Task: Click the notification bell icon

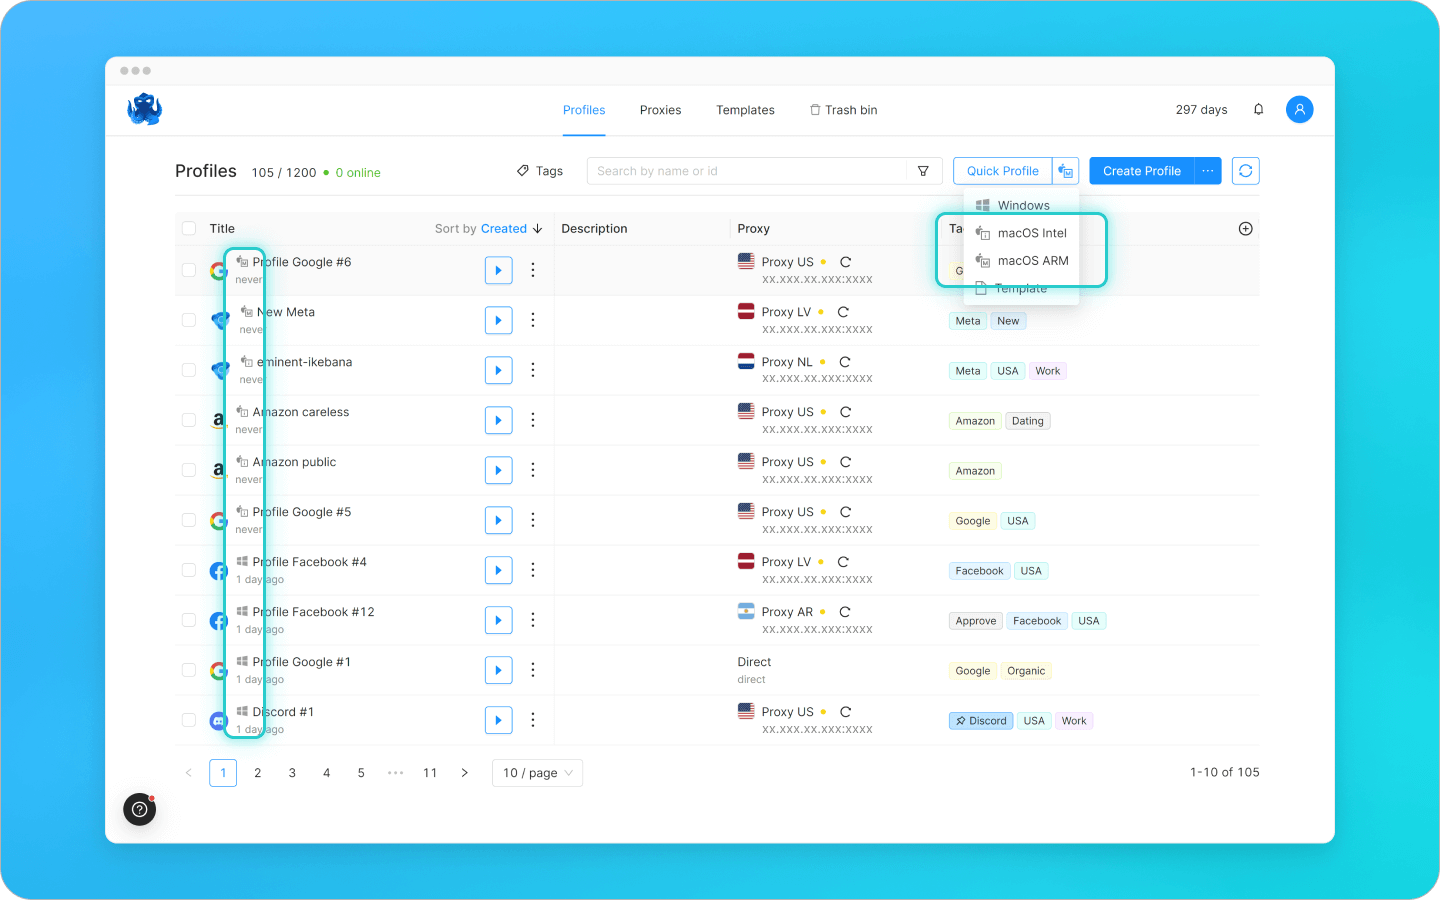Action: pyautogui.click(x=1258, y=109)
